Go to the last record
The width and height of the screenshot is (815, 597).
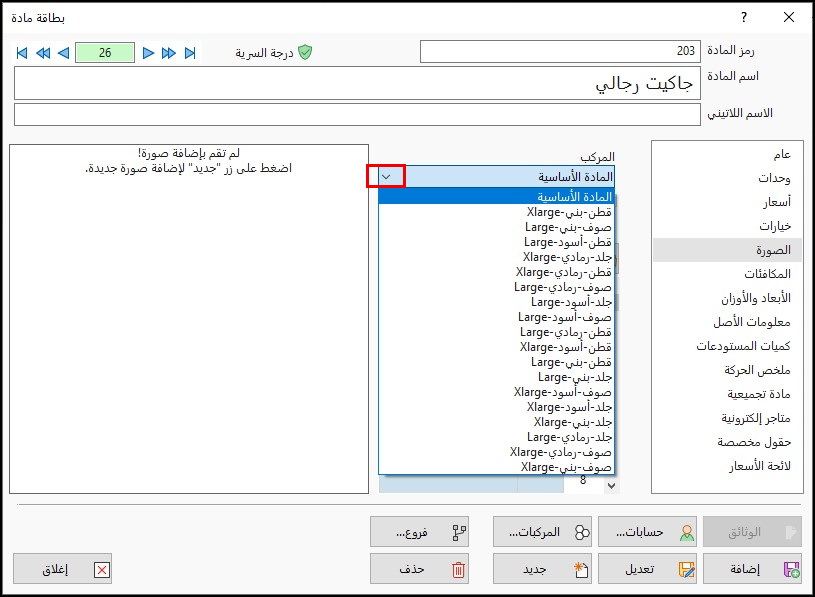click(190, 53)
